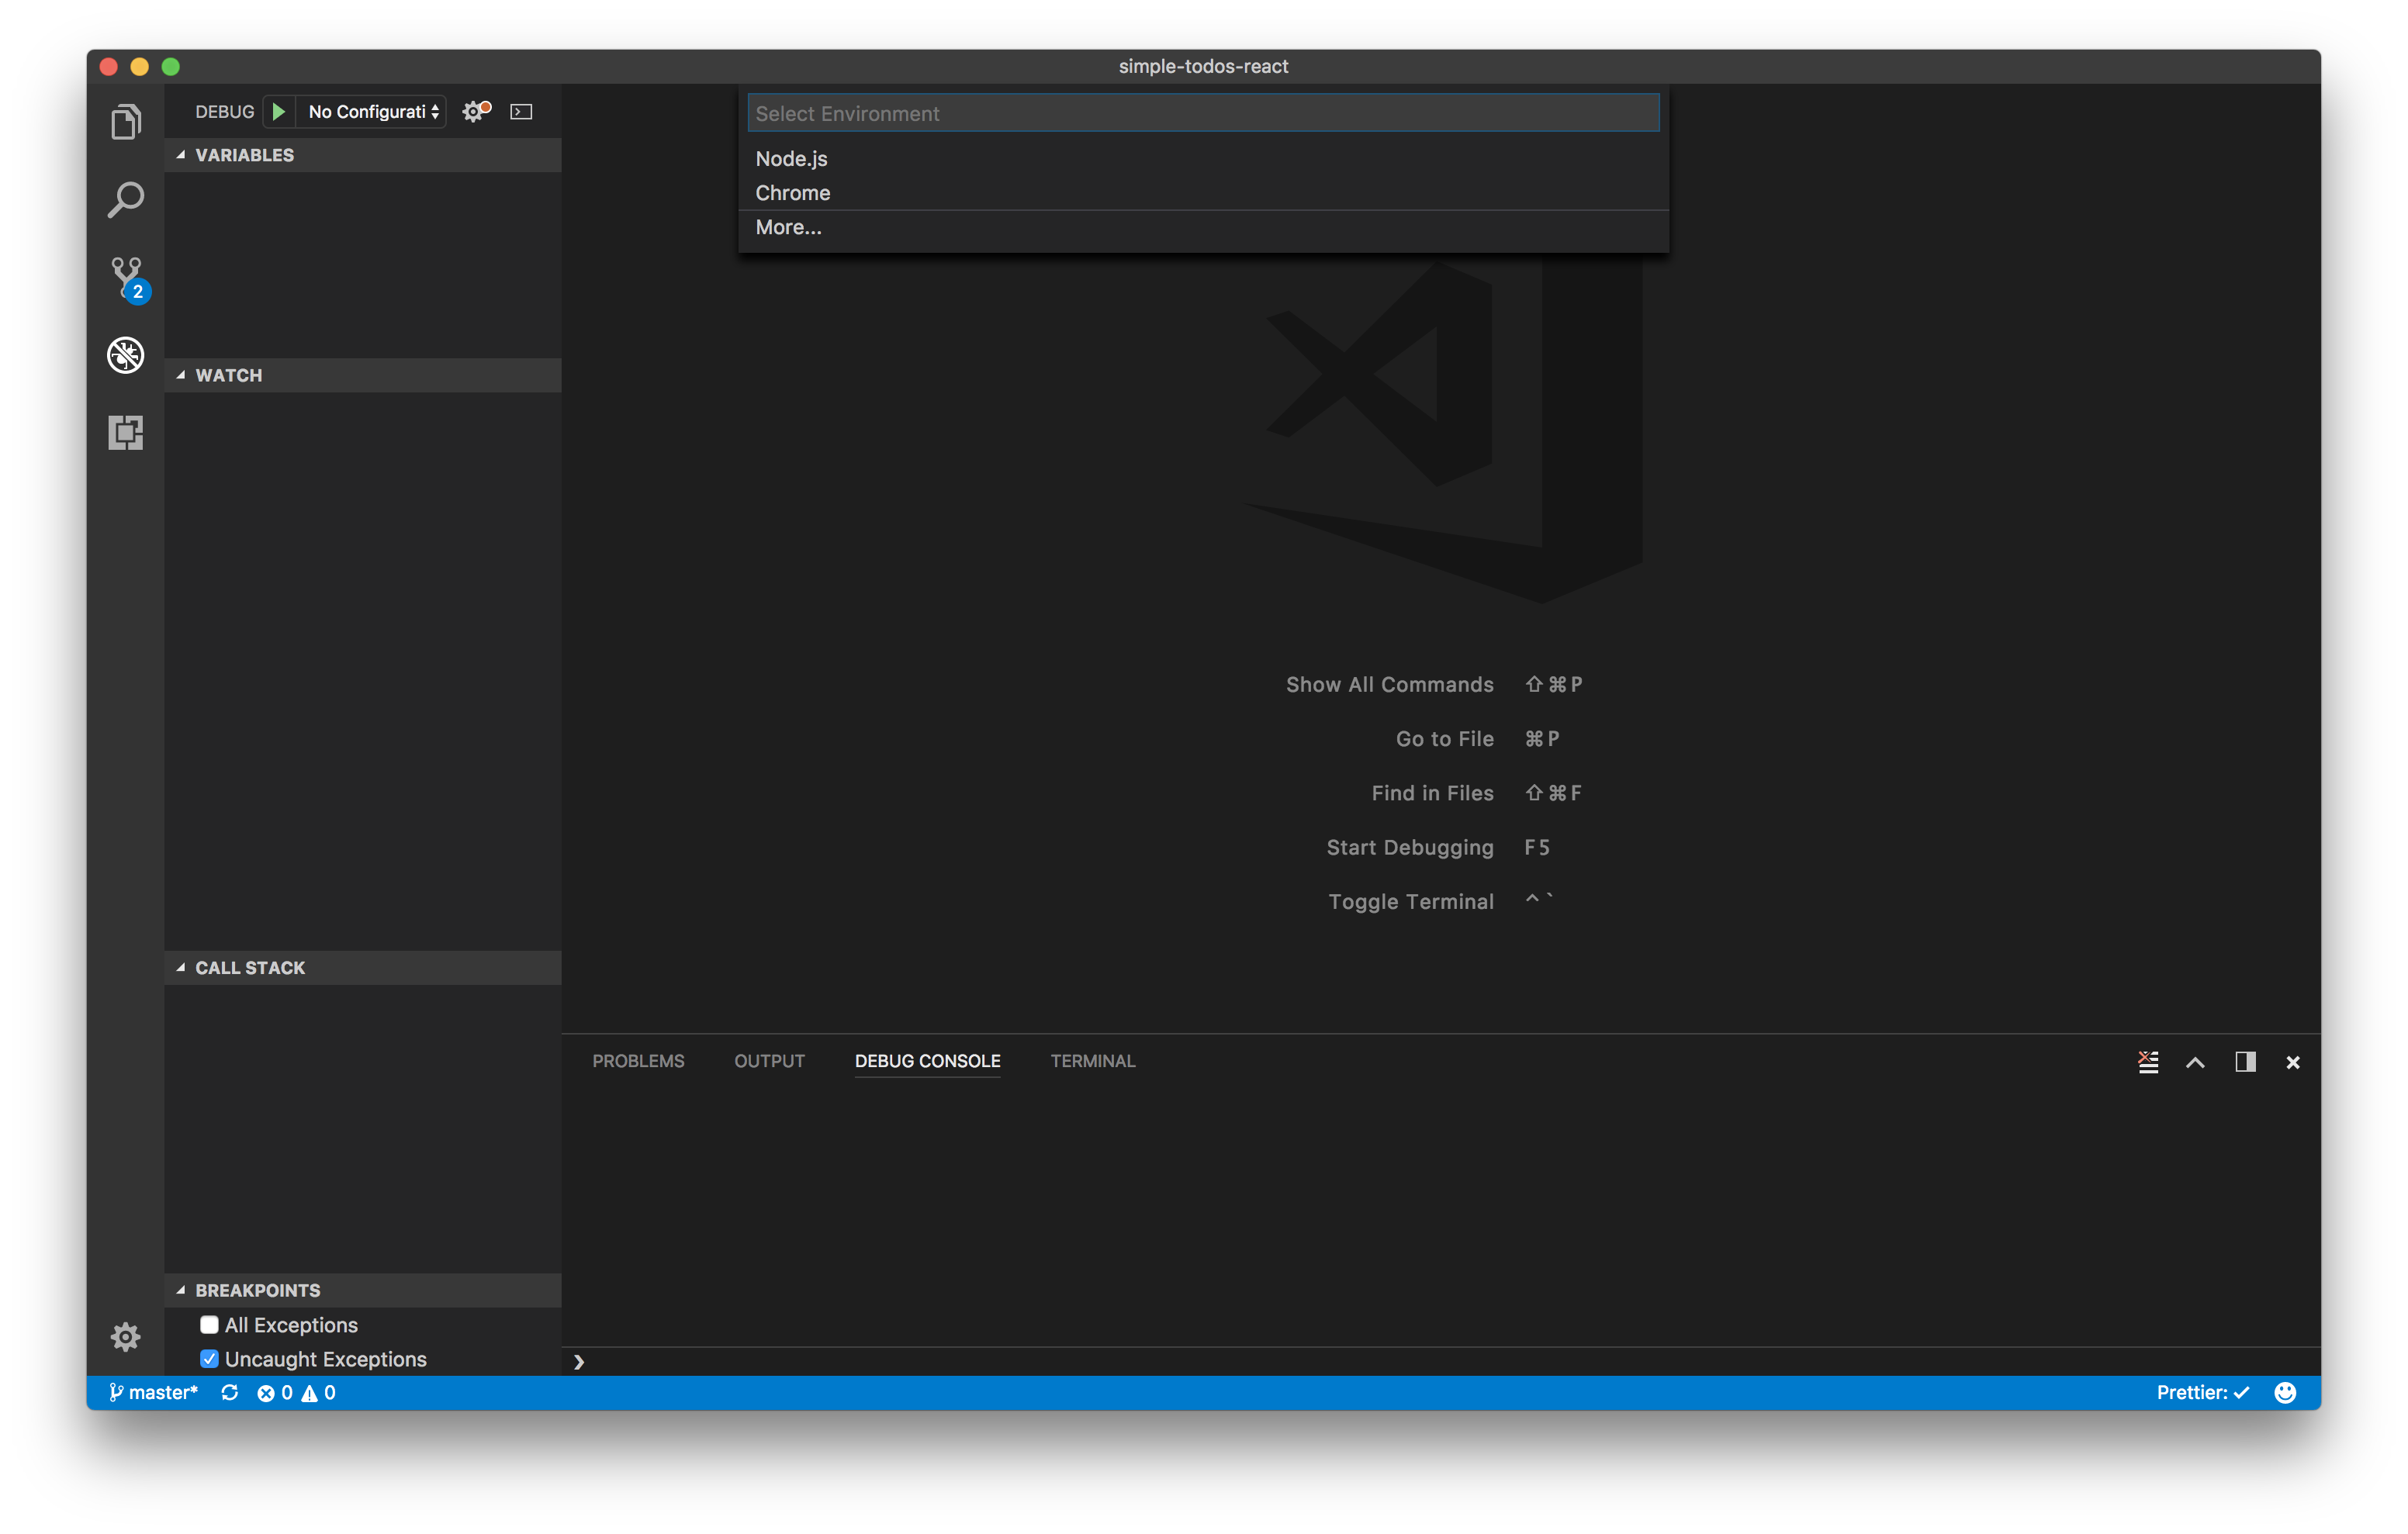Open launch.json via debug gear icon
This screenshot has height=1534, width=2408.
tap(476, 111)
